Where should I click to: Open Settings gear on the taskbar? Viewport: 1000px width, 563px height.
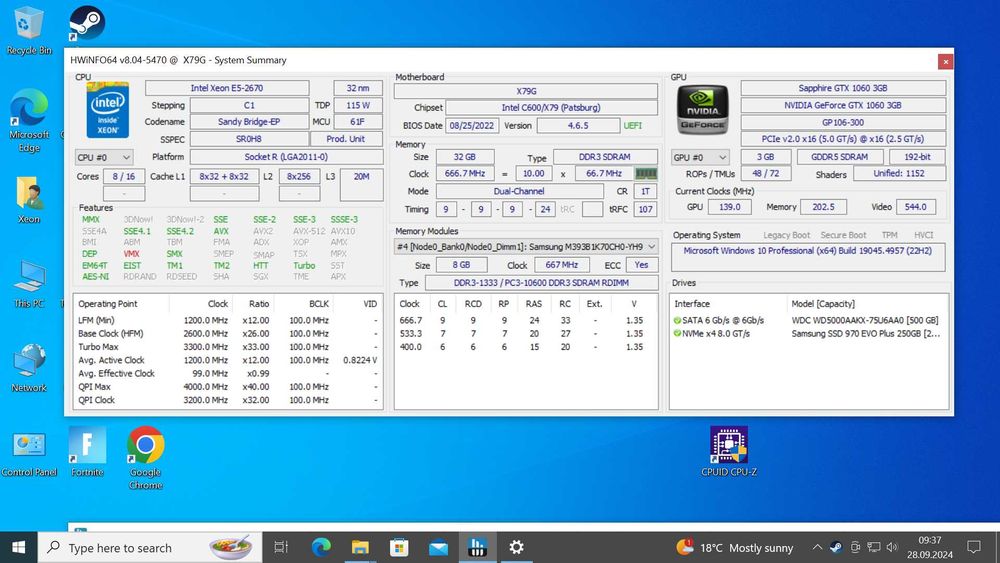pyautogui.click(x=516, y=547)
